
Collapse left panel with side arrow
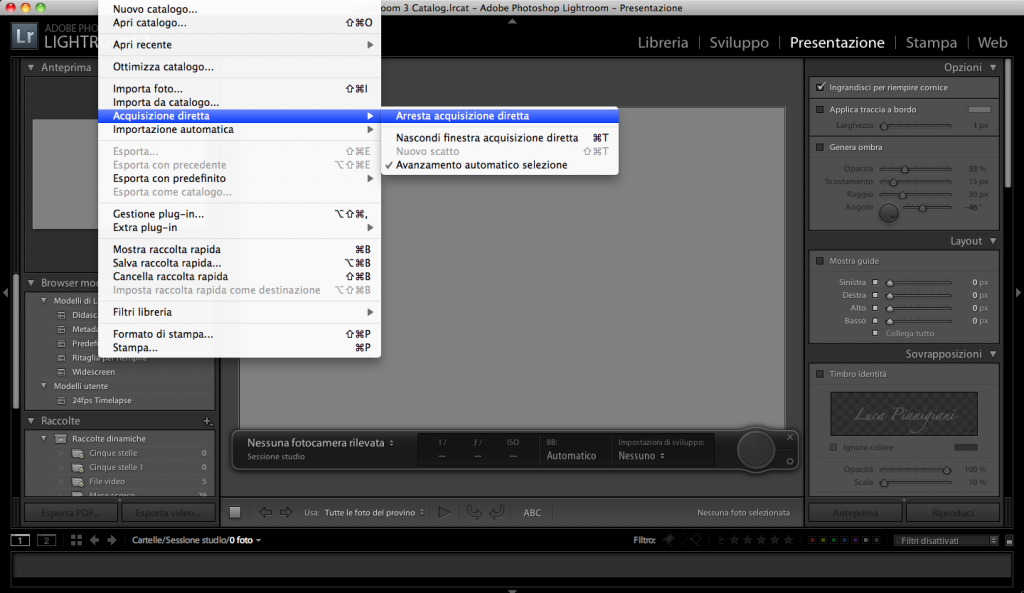pos(5,293)
